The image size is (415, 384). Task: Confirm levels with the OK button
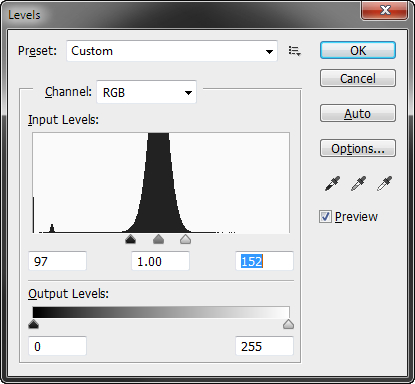pos(358,50)
